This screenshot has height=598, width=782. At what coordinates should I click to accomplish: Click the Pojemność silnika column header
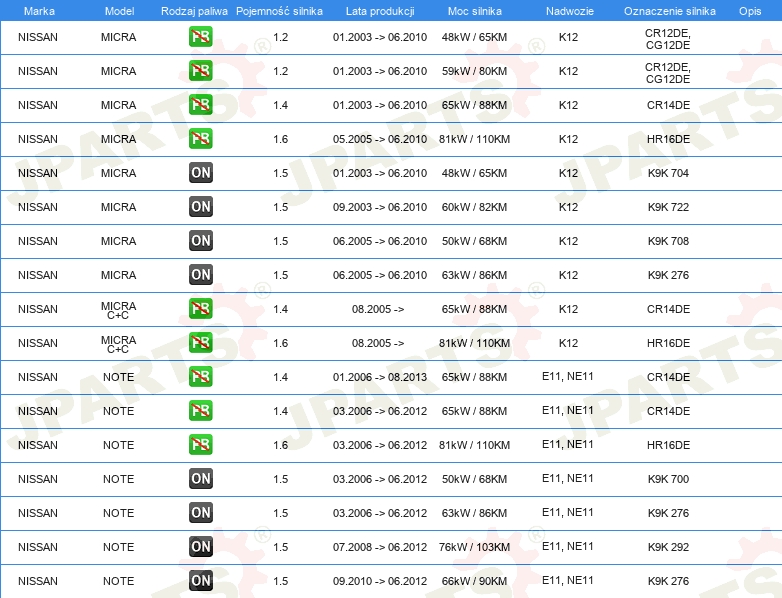[x=279, y=11]
